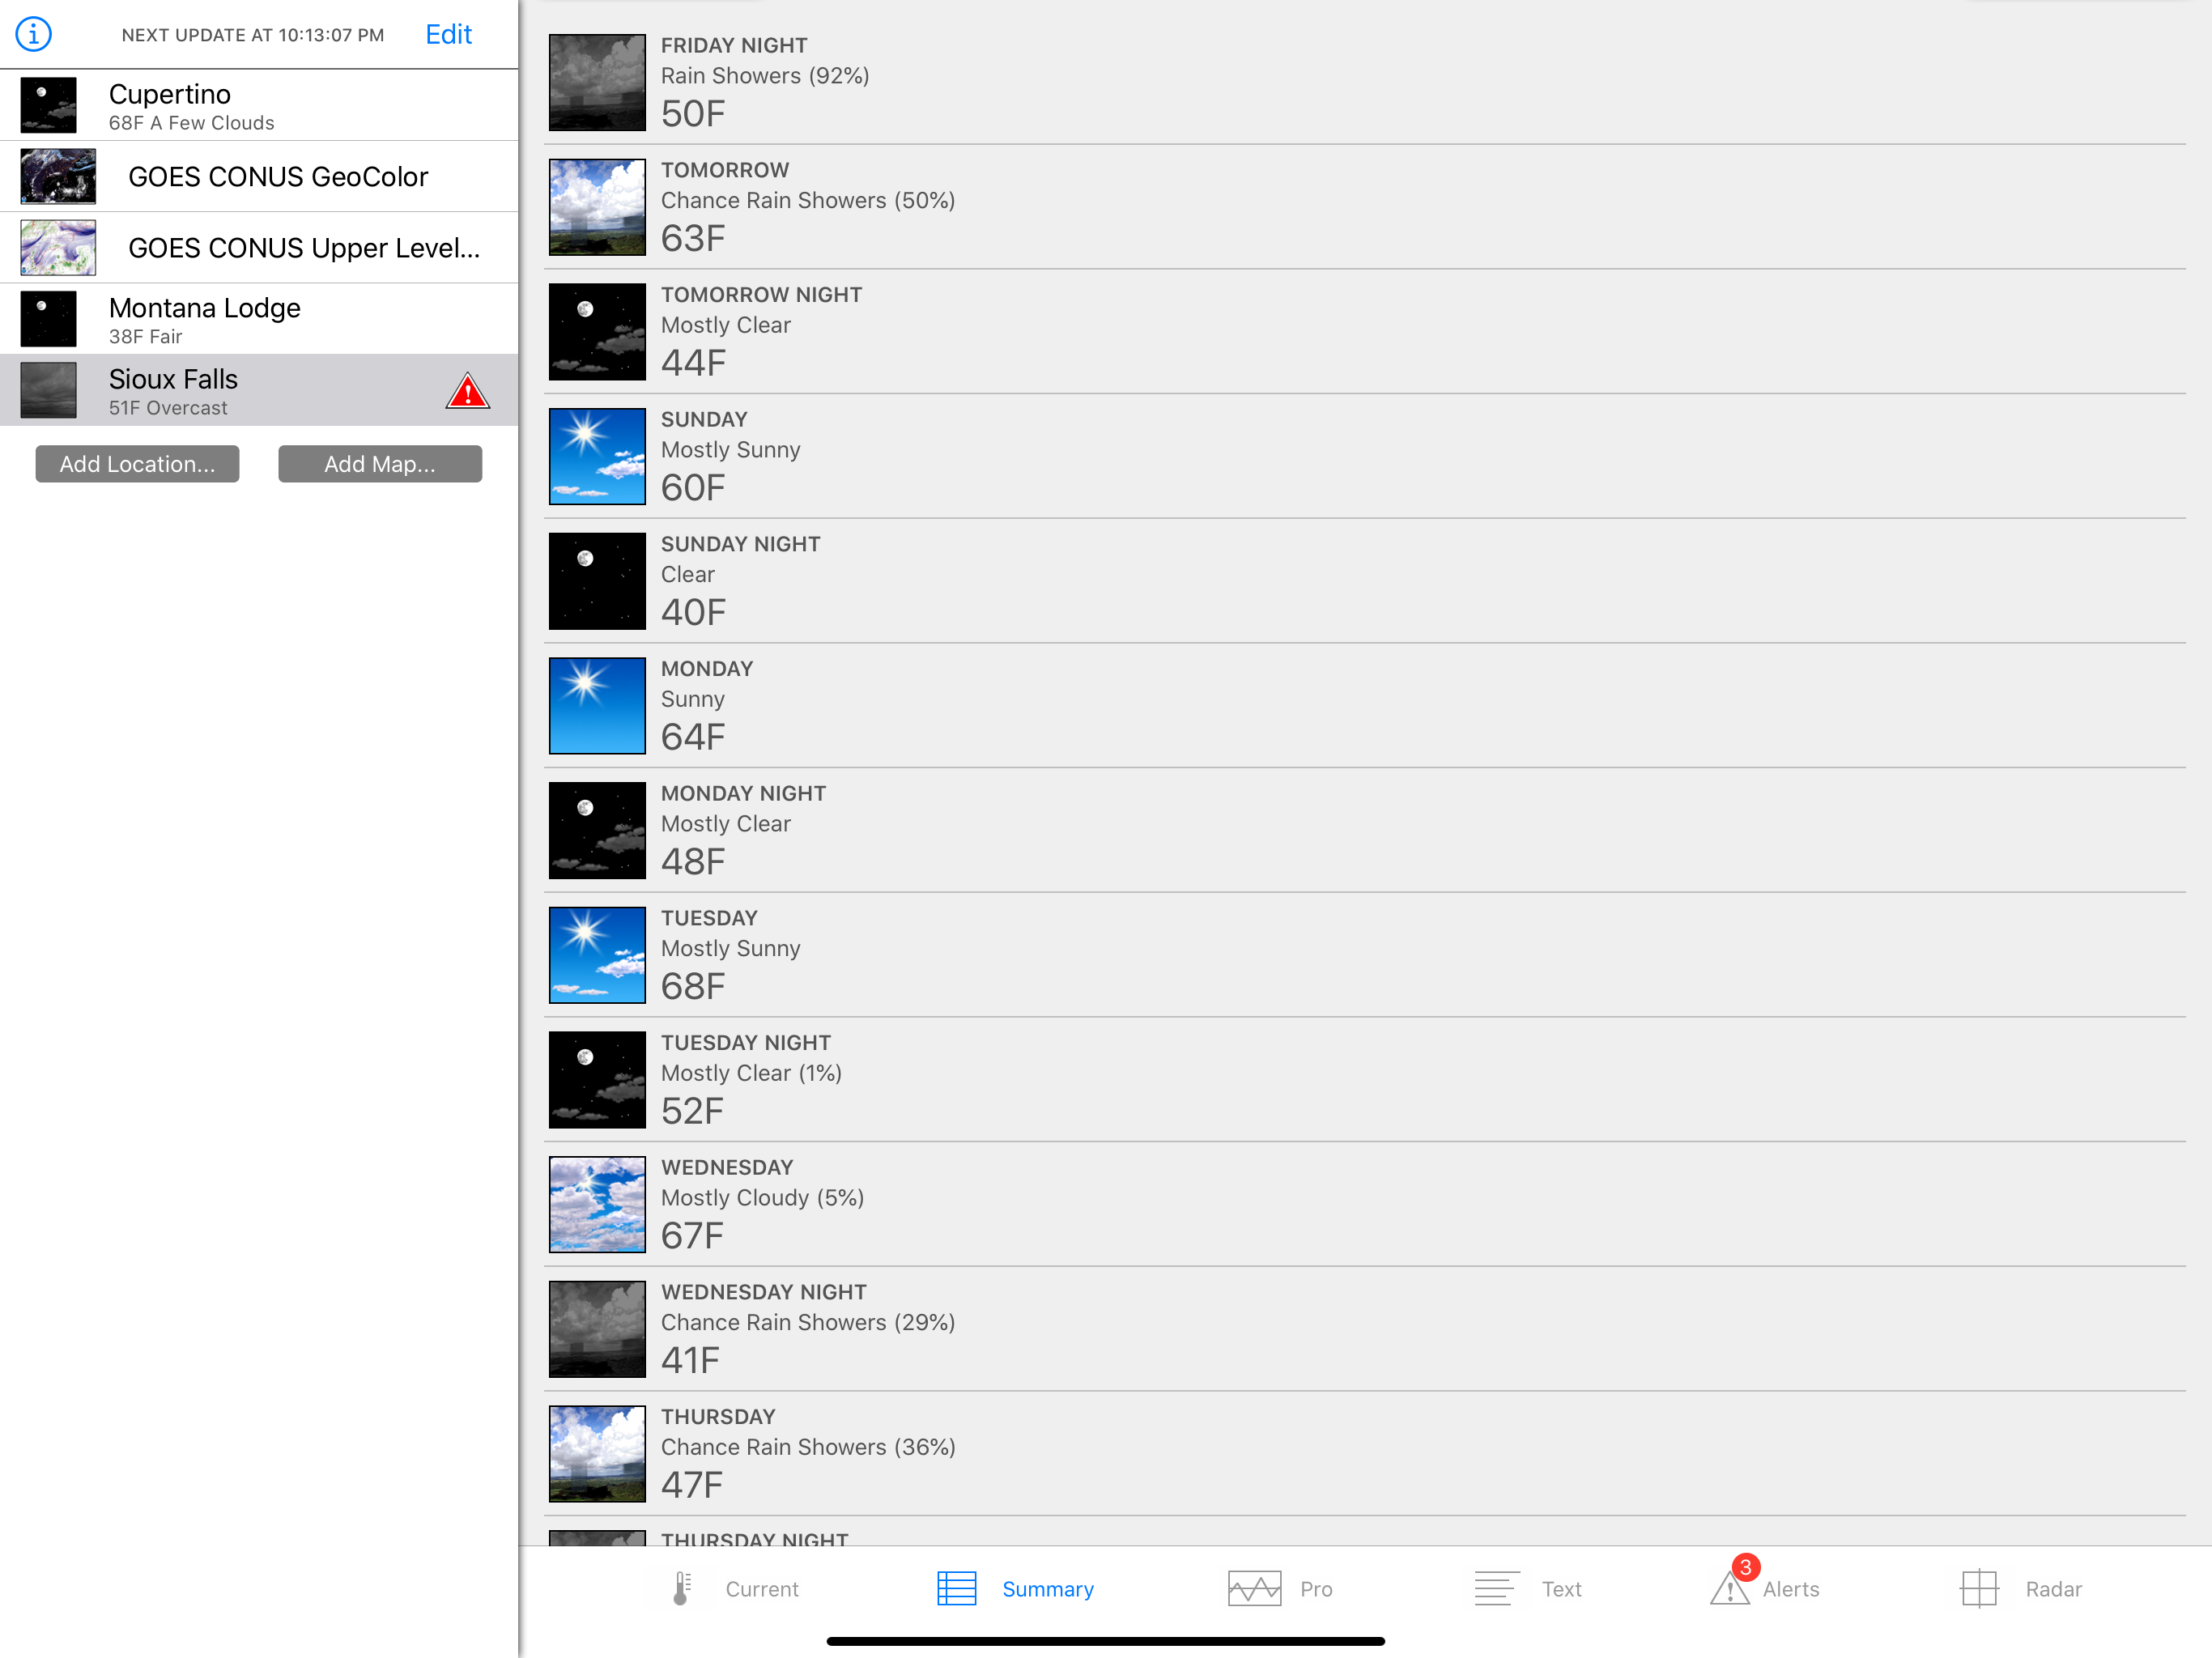Viewport: 2212px width, 1658px height.
Task: Tap the Friday Night forecast thumbnail
Action: (597, 82)
